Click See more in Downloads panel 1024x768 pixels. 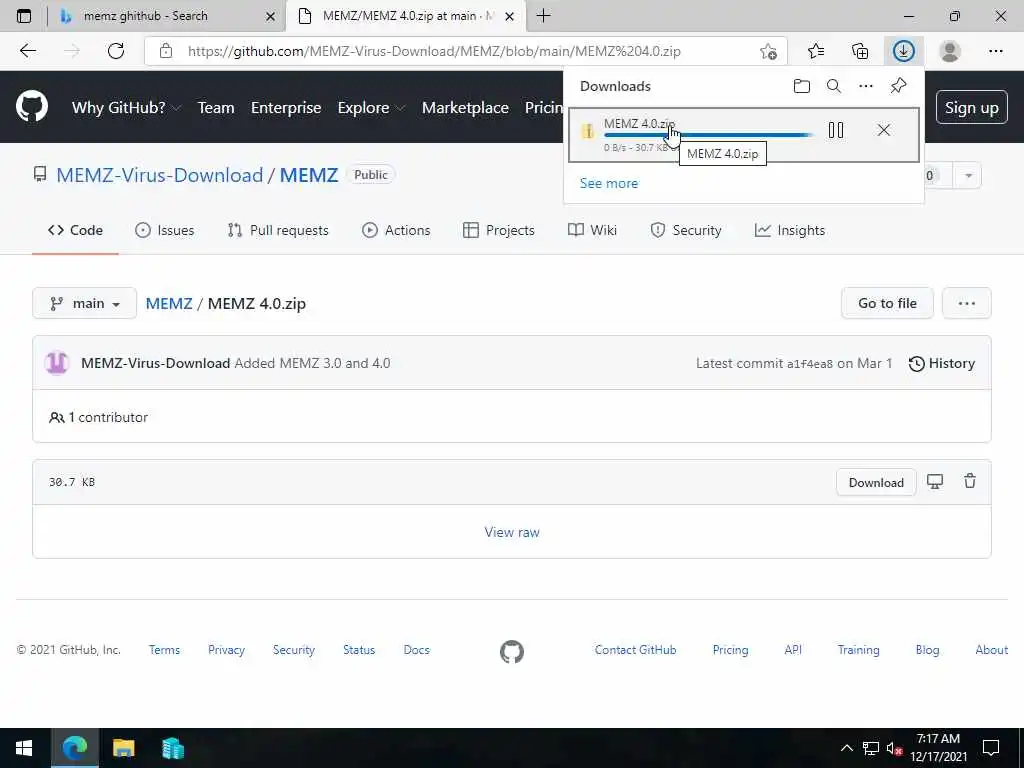[609, 184]
